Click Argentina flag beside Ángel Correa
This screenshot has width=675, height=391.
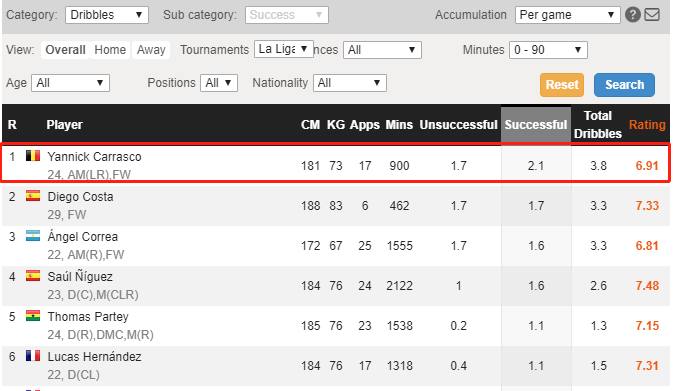33,236
